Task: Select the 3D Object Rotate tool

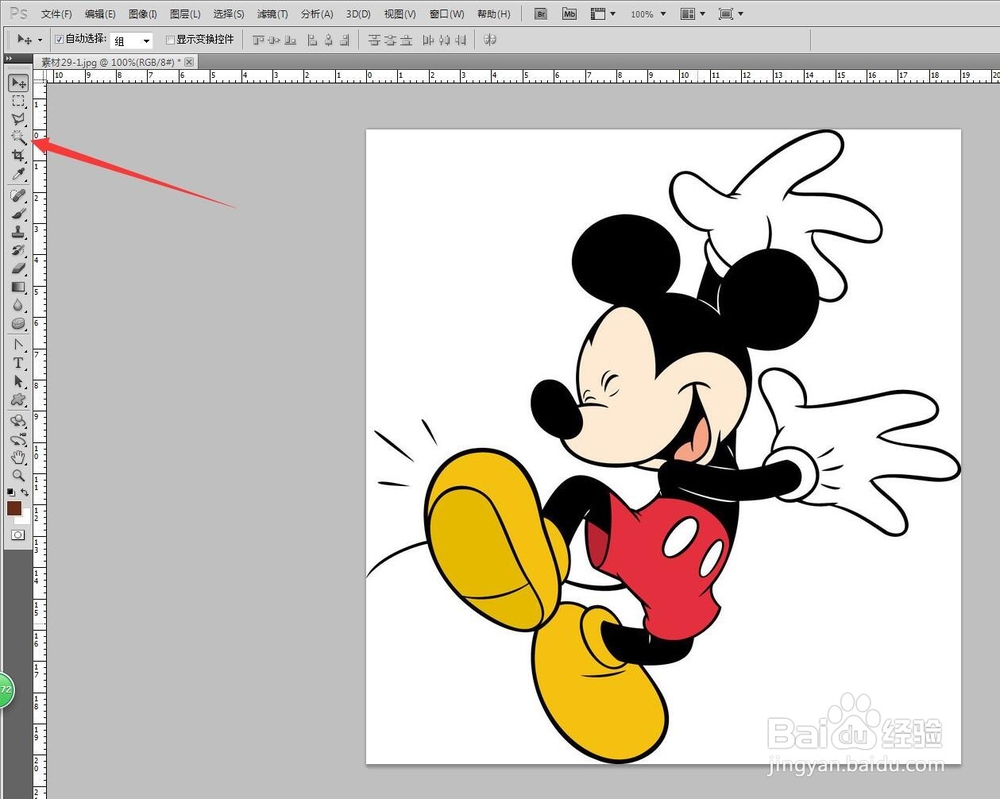Action: [18, 421]
